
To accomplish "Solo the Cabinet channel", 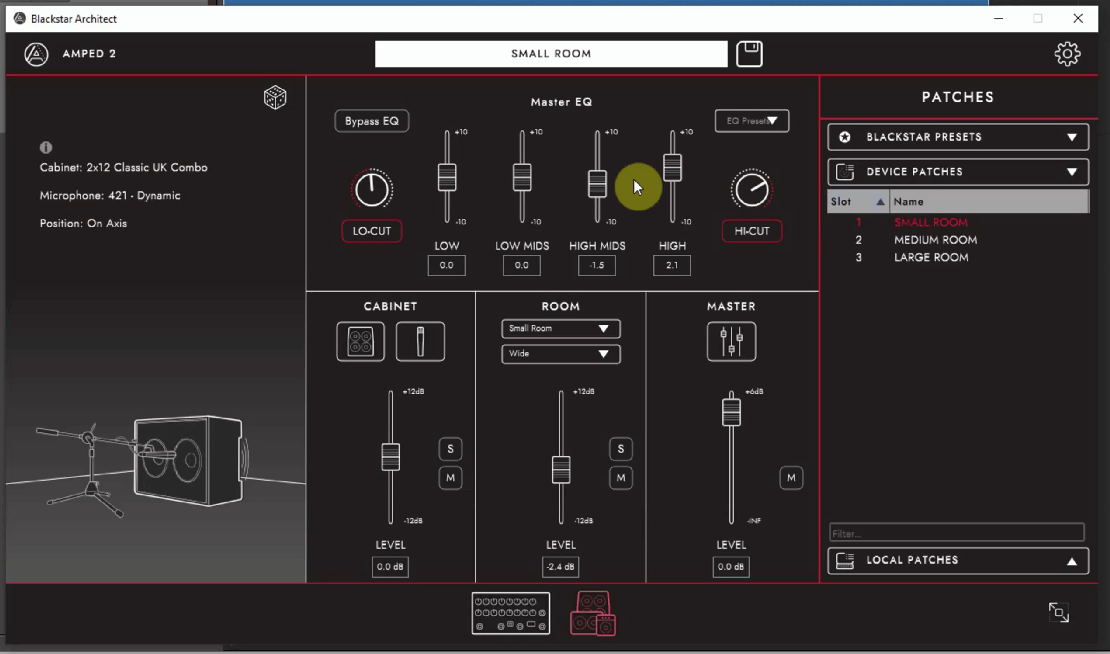I will (x=450, y=449).
